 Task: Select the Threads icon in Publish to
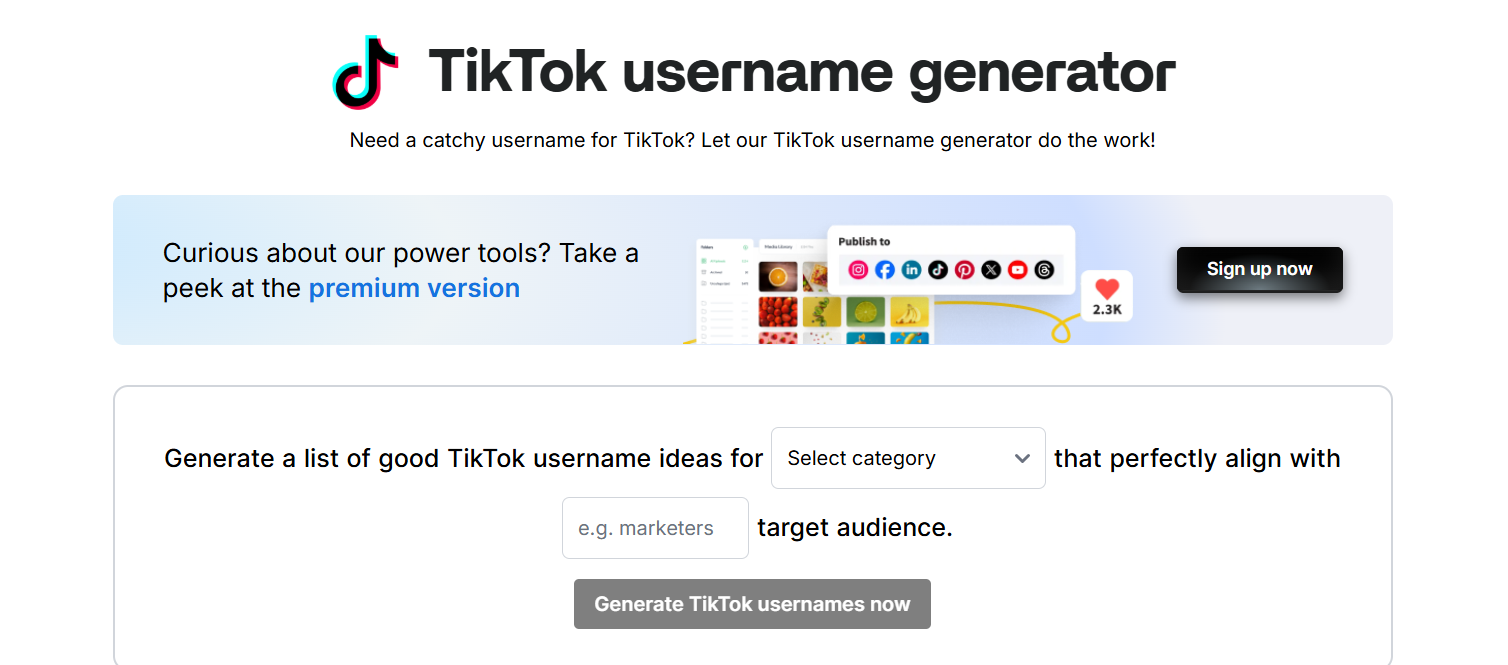(1045, 270)
